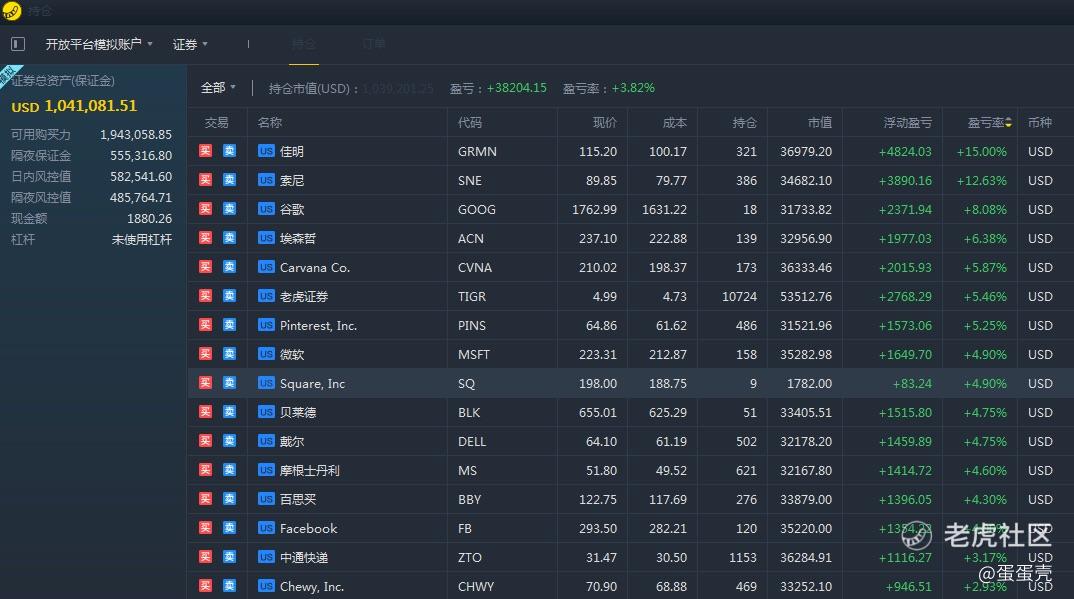This screenshot has height=599, width=1074.
Task: Click the buy icon for FB row
Action: click(205, 528)
